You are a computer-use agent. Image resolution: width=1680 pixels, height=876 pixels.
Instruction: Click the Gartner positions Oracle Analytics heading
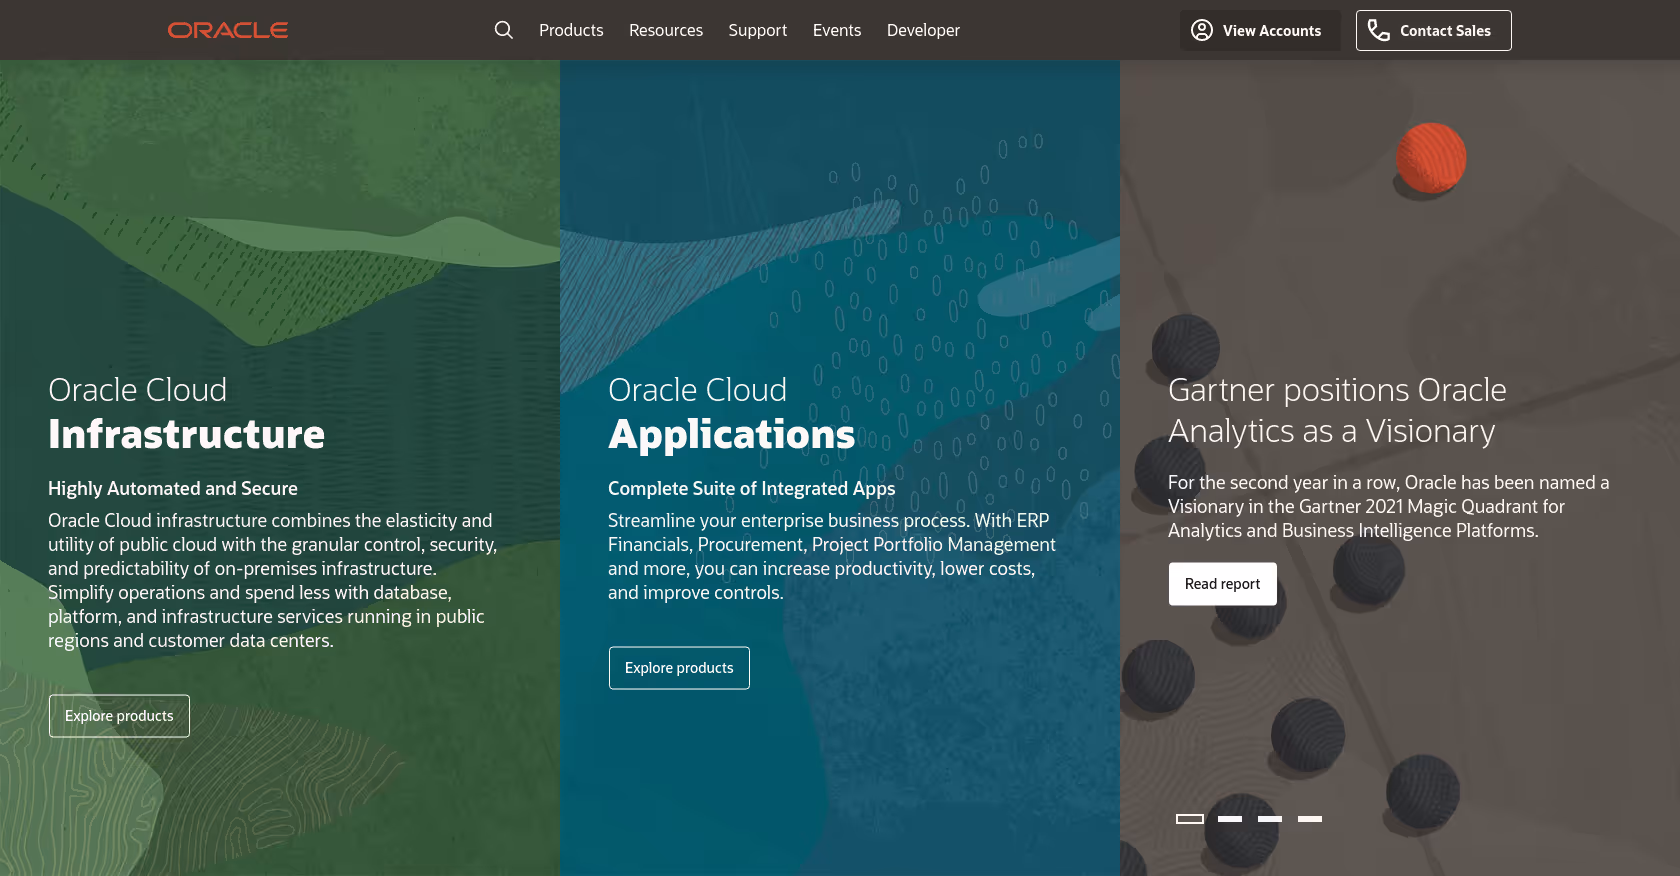click(x=1337, y=410)
